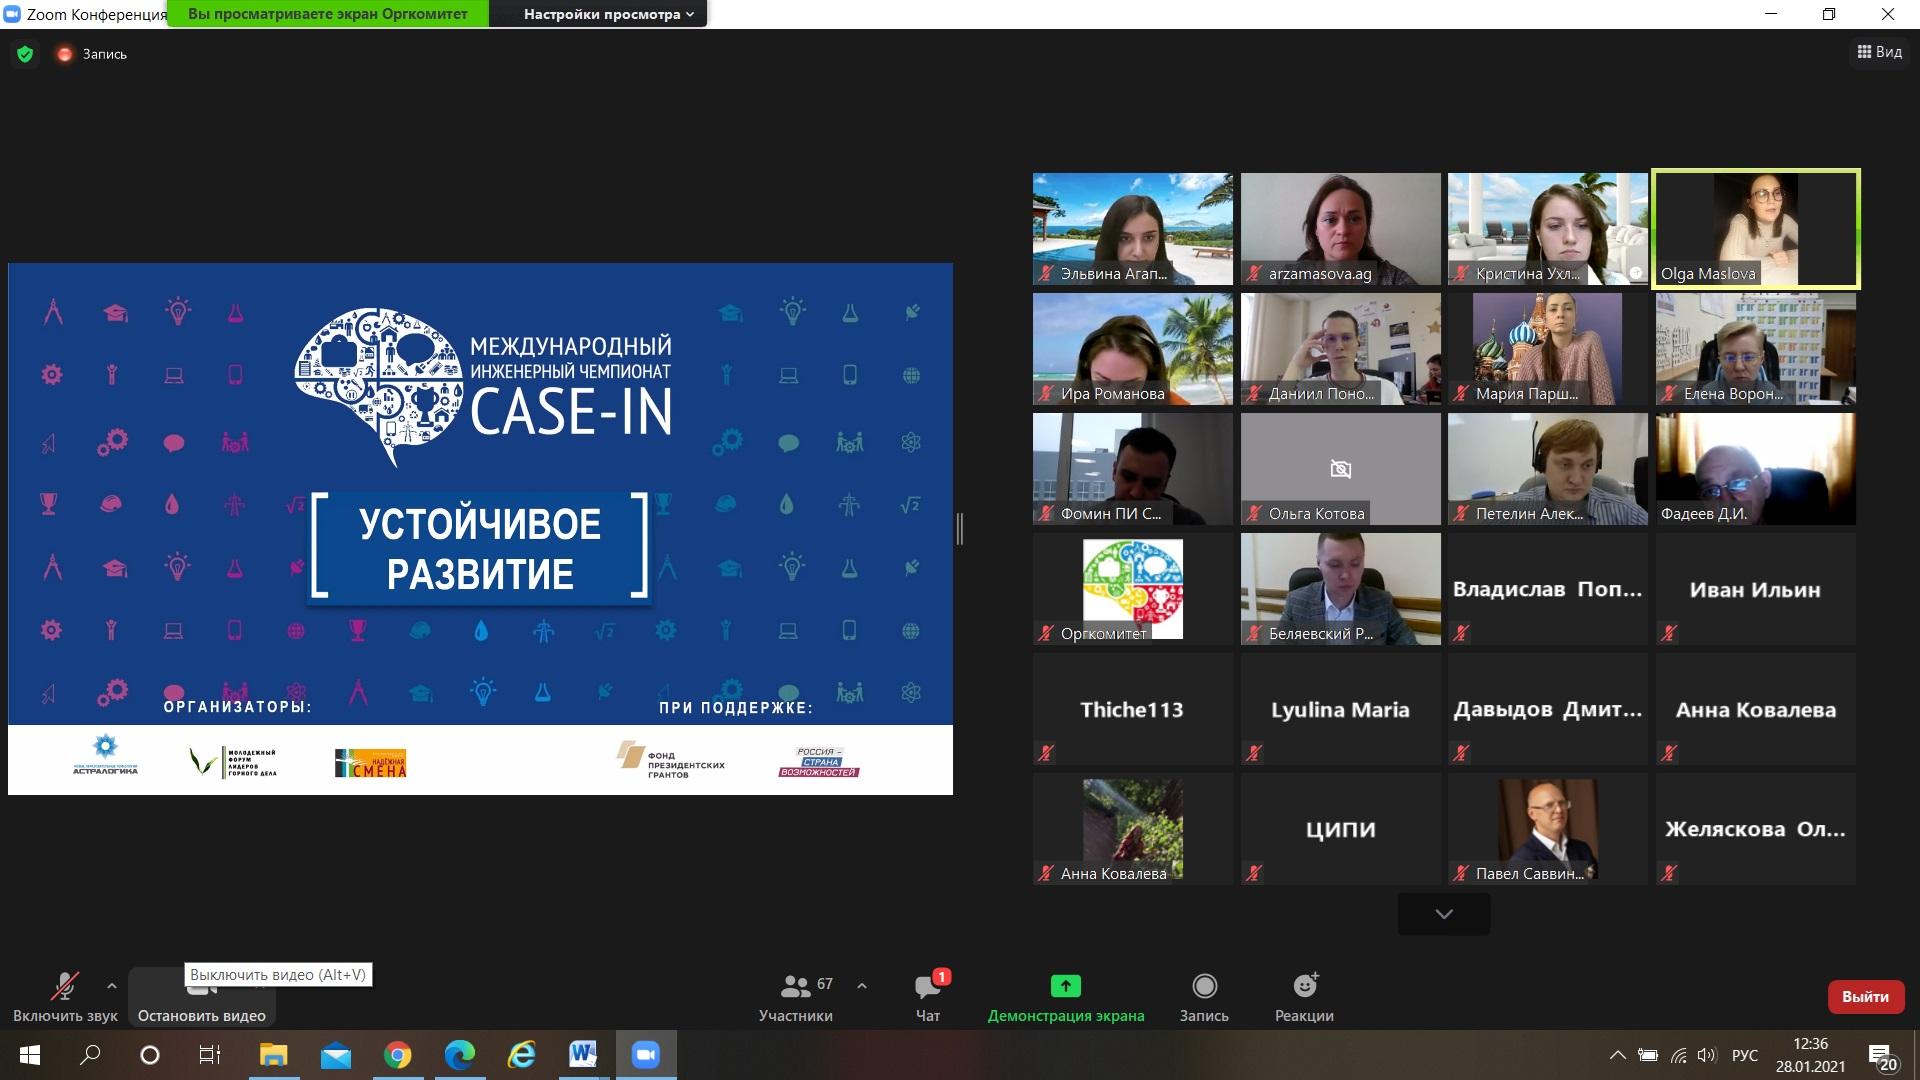Open File Explorer from taskbar
This screenshot has height=1080, width=1920.
click(x=273, y=1055)
